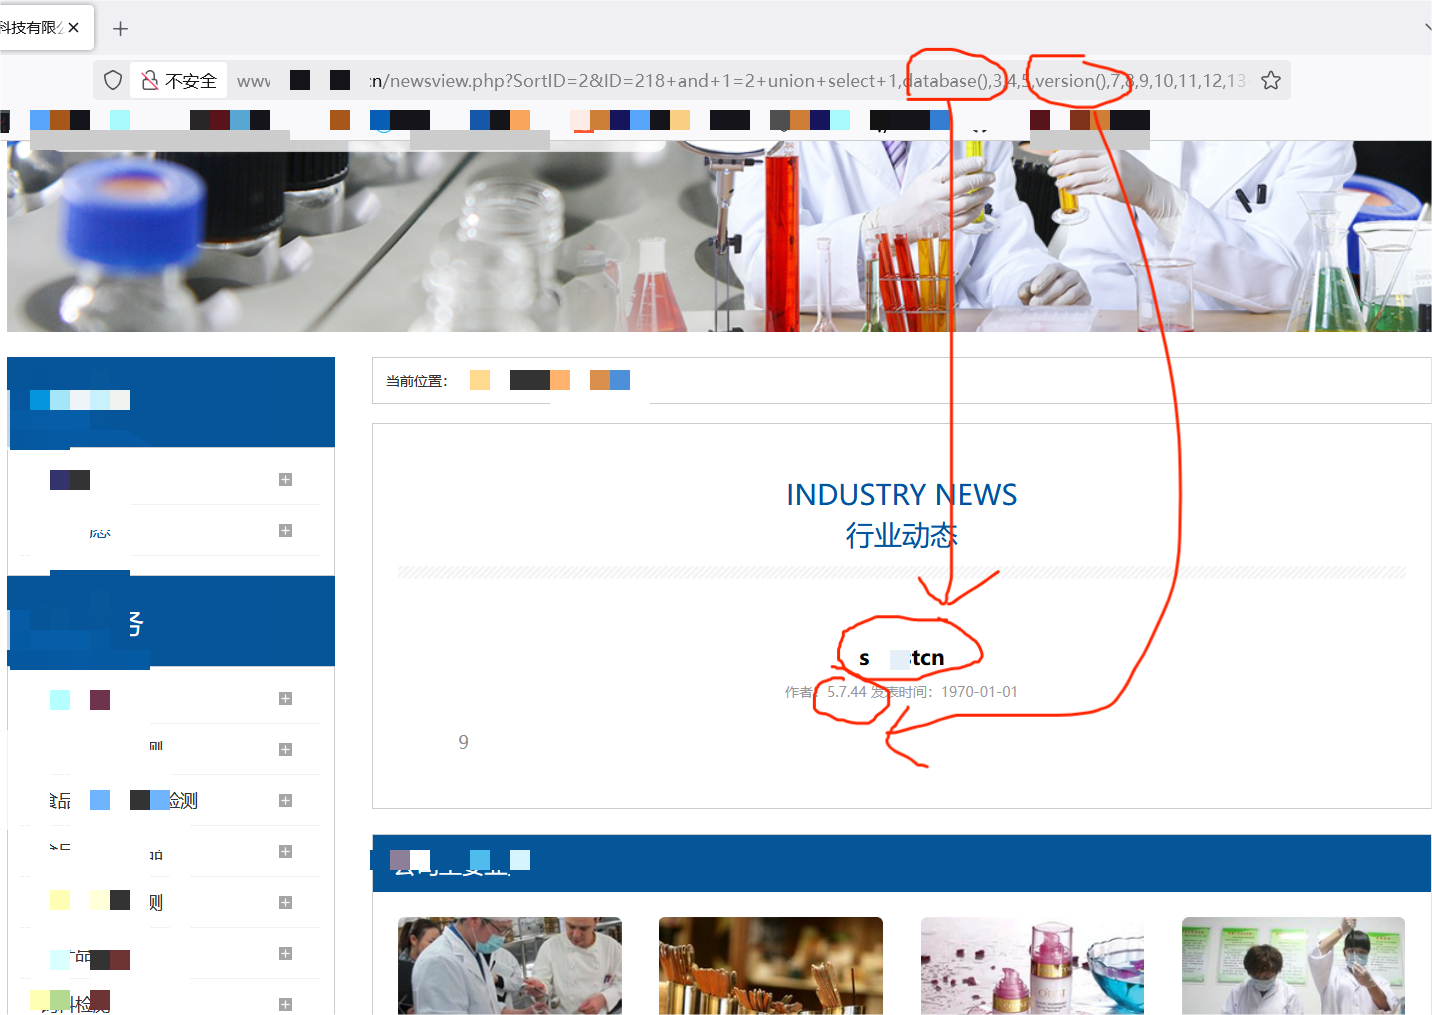
Task: Click the INDUSTRY NEWS heading
Action: pos(901,494)
